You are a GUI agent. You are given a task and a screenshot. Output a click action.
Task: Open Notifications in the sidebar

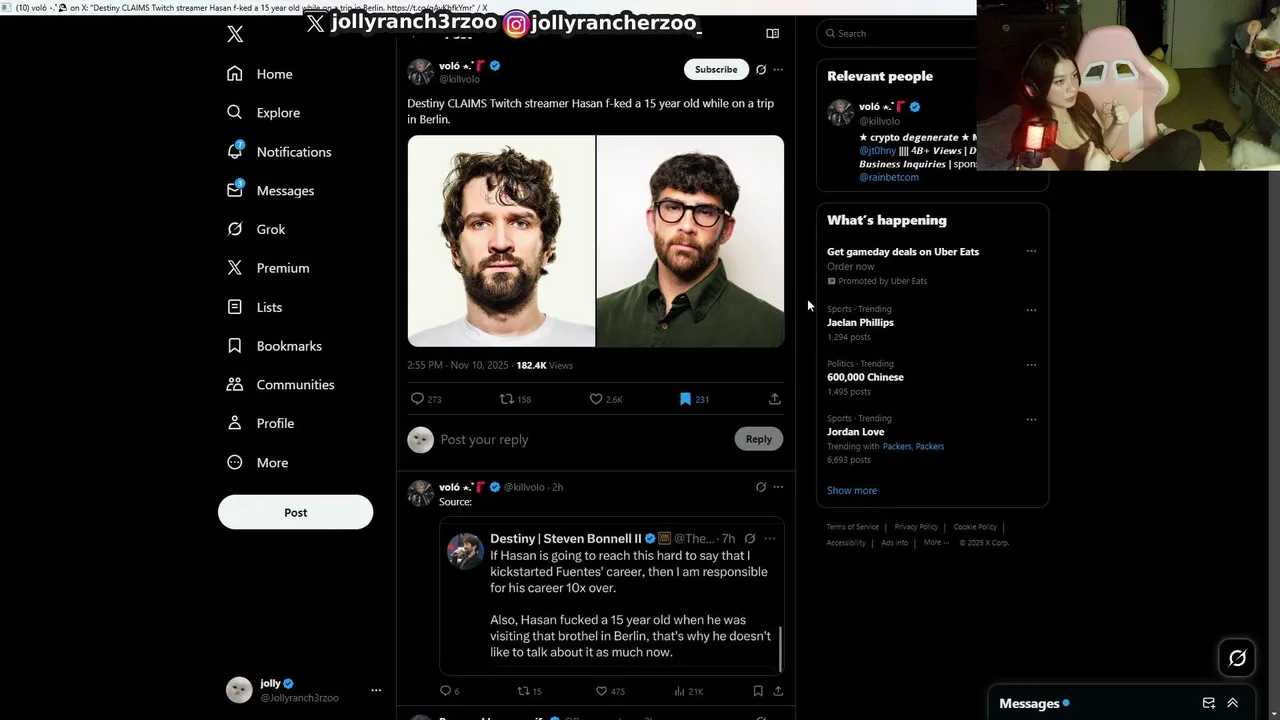[279, 152]
